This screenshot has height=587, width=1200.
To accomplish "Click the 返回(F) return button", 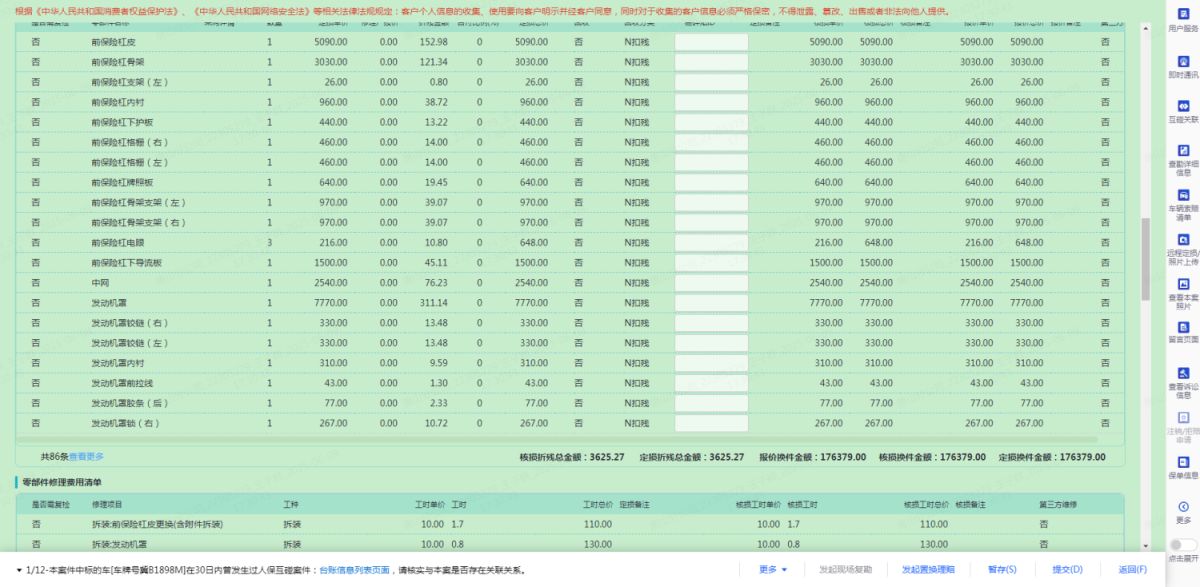I will [x=1132, y=570].
